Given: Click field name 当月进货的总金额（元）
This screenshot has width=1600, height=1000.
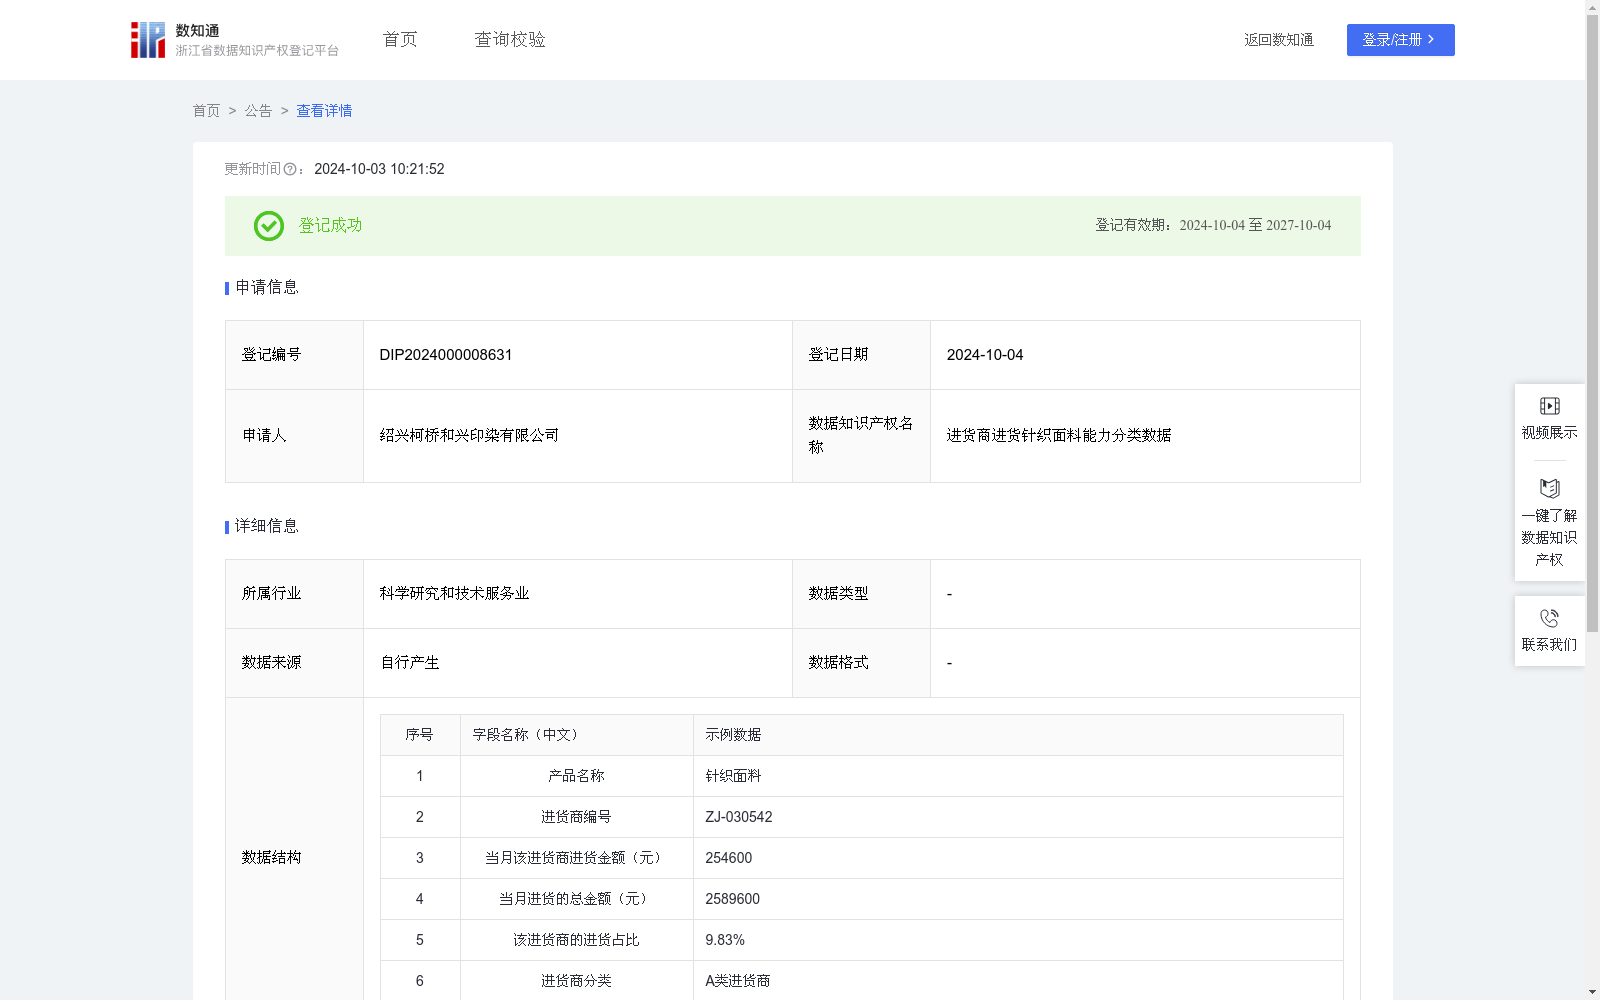Looking at the screenshot, I should (x=576, y=899).
